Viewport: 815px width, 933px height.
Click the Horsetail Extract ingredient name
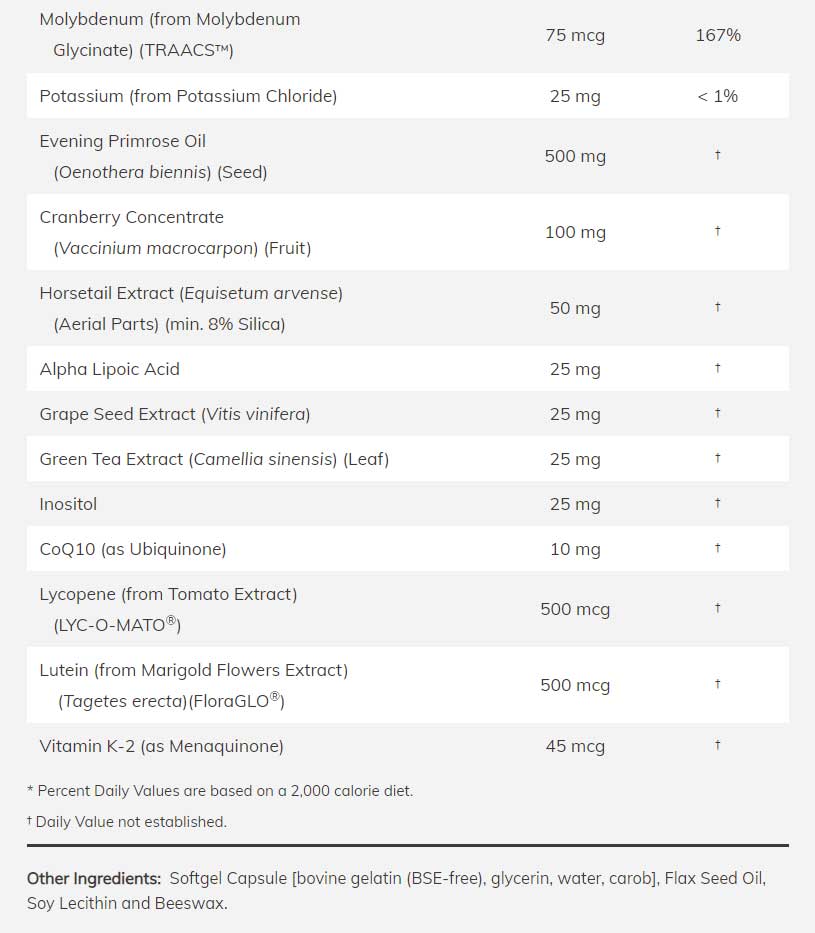191,293
